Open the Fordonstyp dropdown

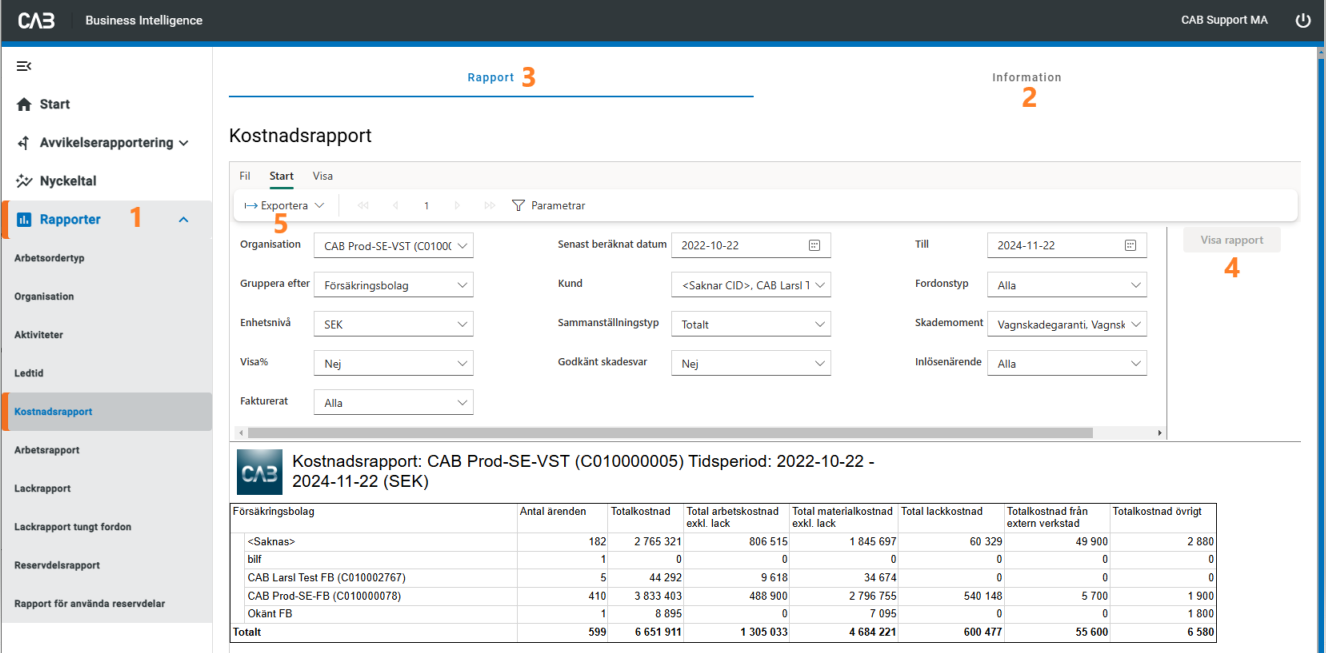tap(1067, 285)
